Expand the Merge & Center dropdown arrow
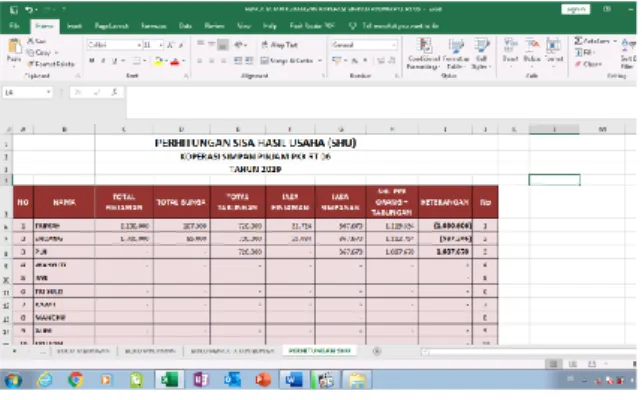Screen dimensions: 642x400 click(x=320, y=61)
